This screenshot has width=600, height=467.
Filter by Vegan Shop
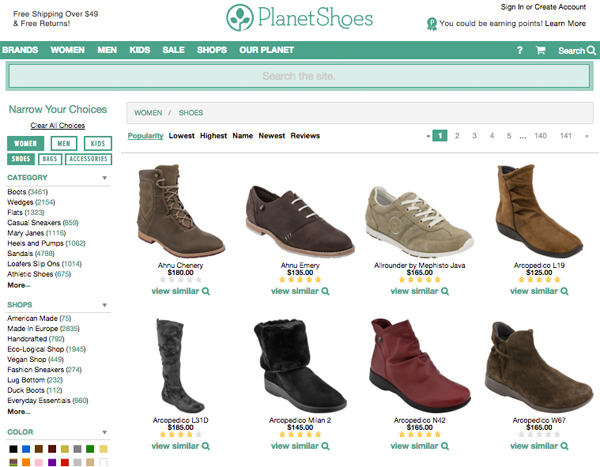[x=36, y=359]
